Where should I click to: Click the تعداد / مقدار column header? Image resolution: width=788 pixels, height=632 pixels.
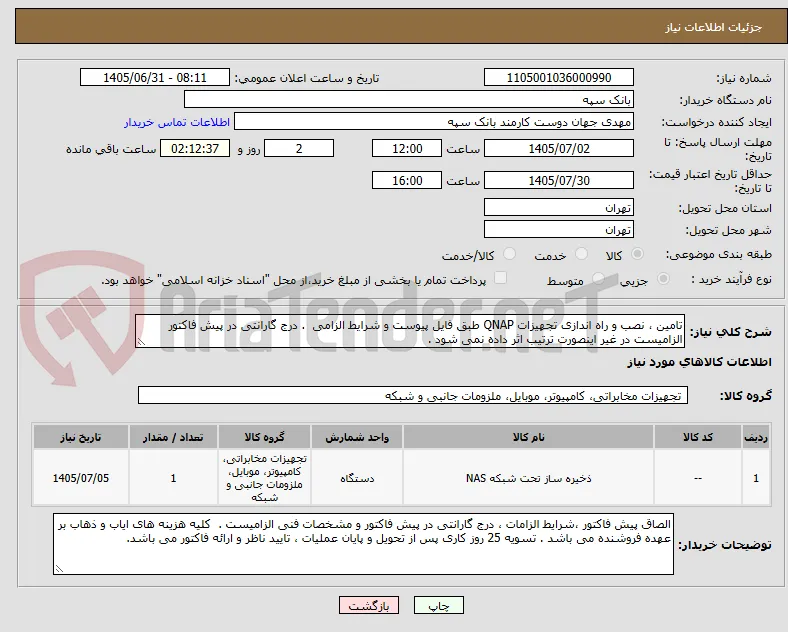pos(173,437)
